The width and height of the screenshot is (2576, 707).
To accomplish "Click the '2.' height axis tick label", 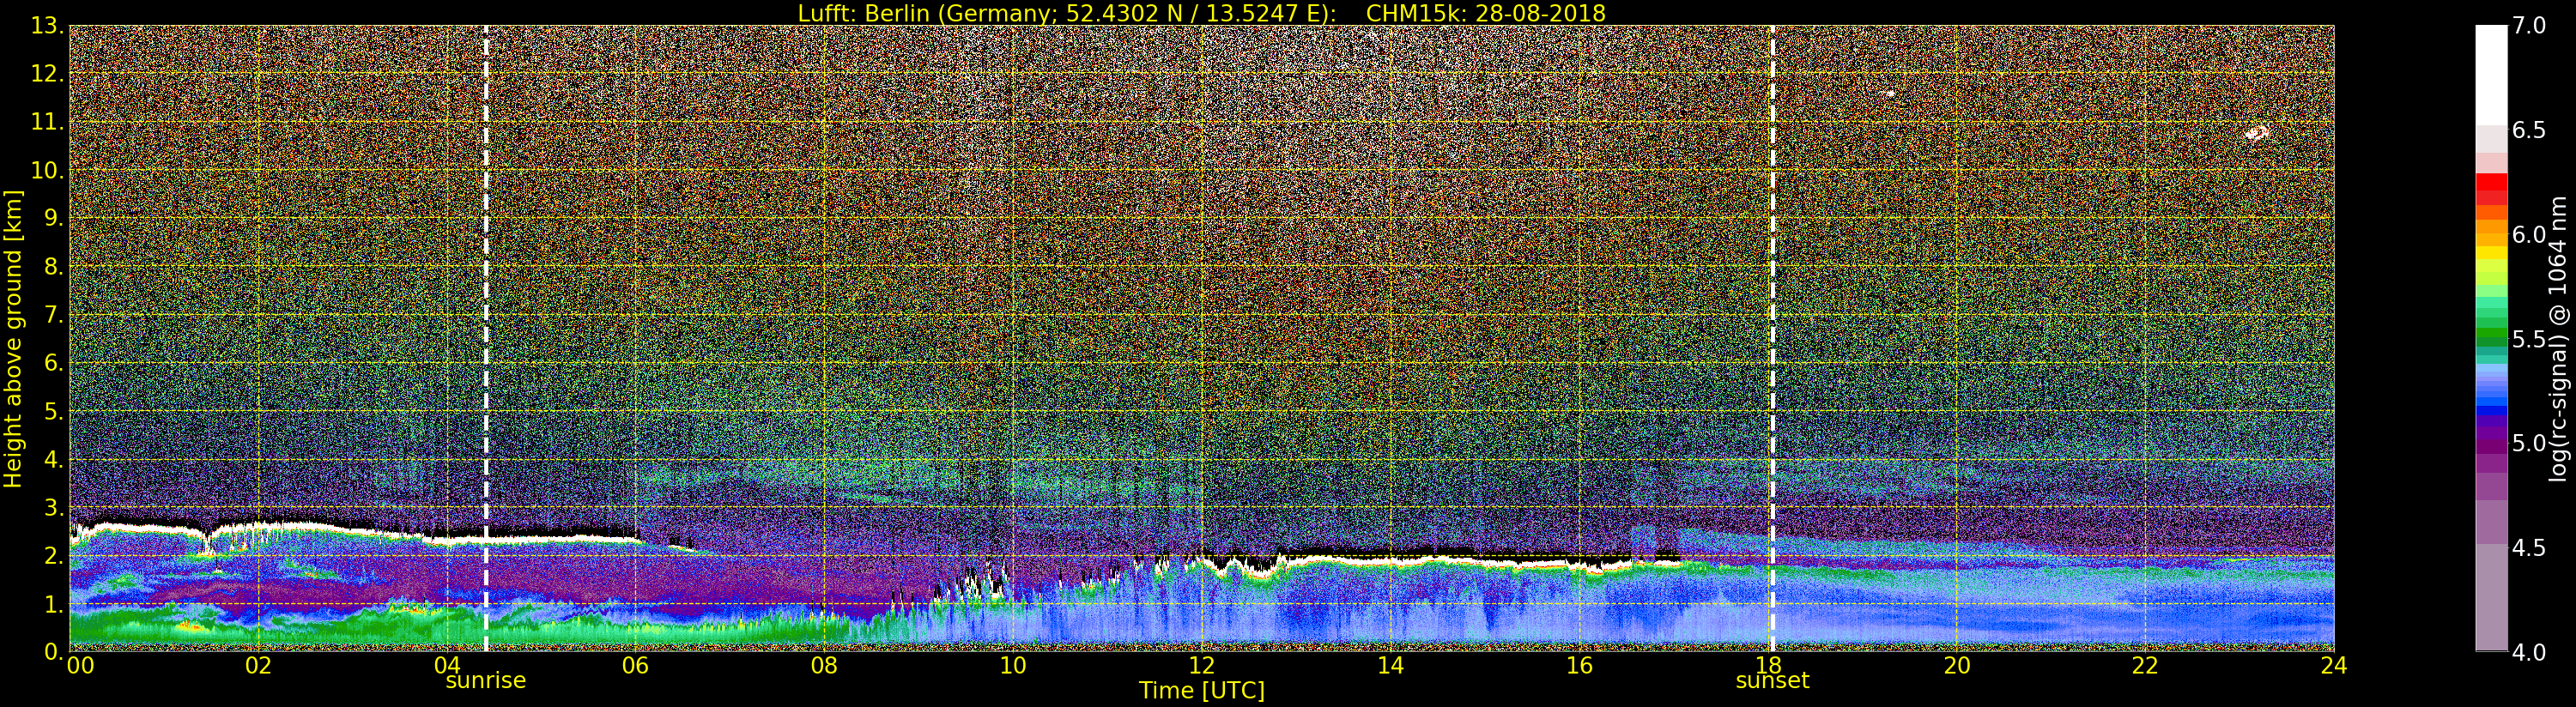I will coord(54,555).
